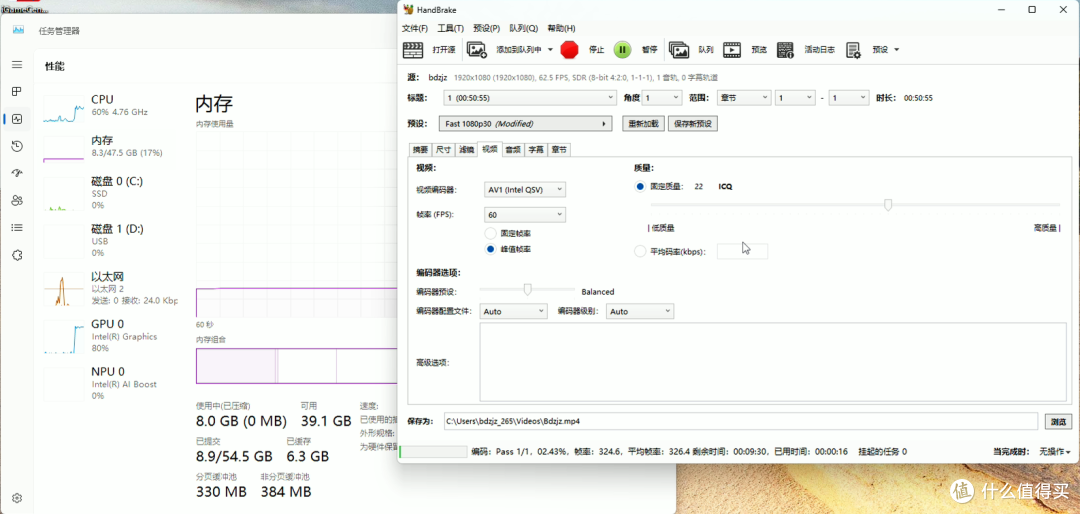The width and height of the screenshot is (1080, 514).
Task: Click the Queue stacked images icon
Action: click(679, 50)
